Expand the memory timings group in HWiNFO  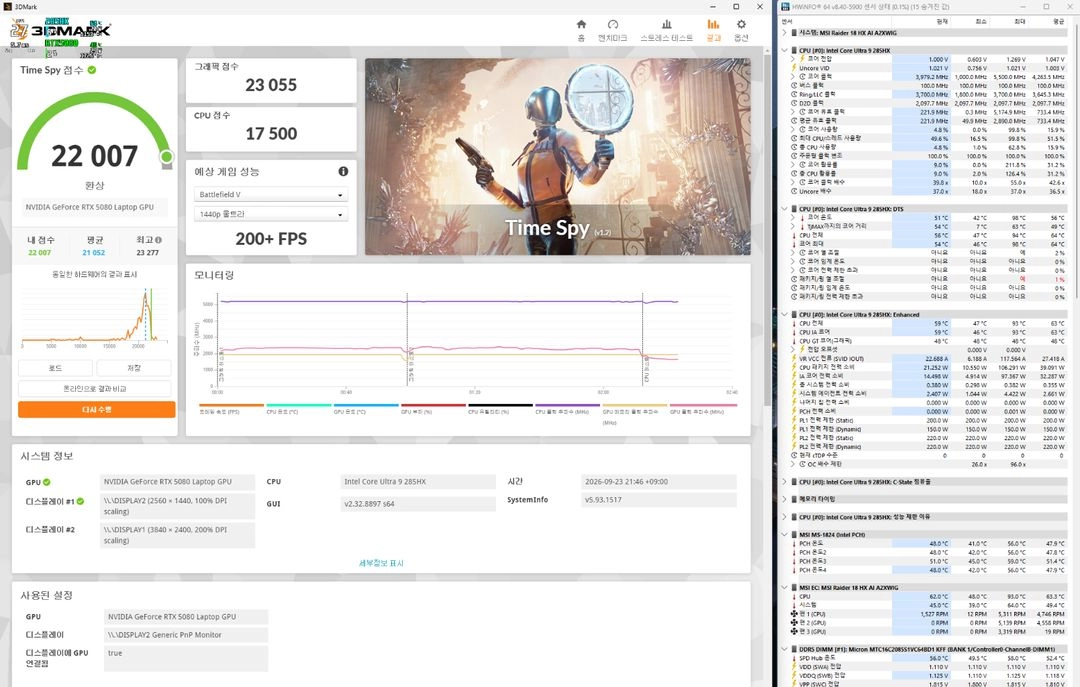(x=785, y=499)
